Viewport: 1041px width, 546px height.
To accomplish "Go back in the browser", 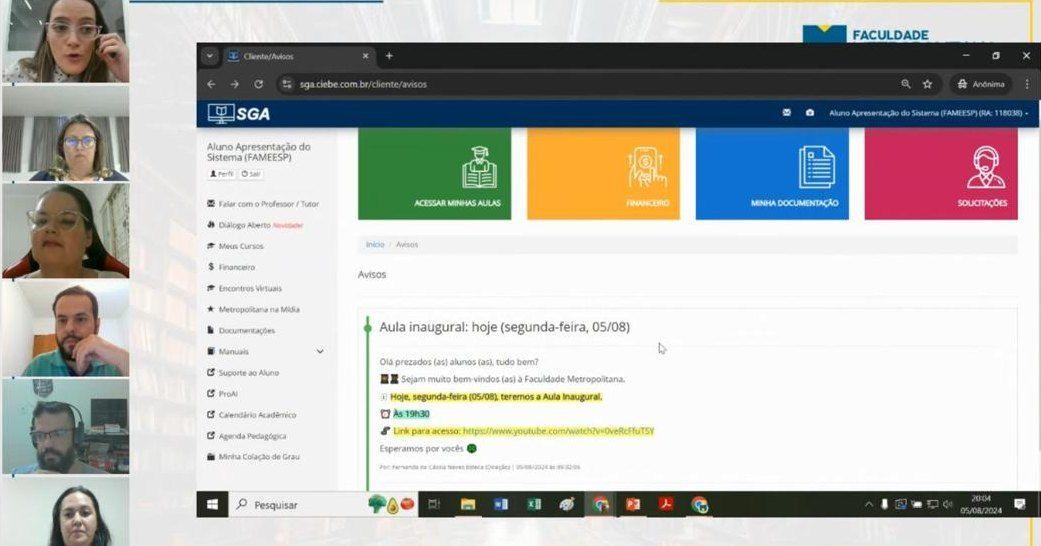I will click(211, 84).
